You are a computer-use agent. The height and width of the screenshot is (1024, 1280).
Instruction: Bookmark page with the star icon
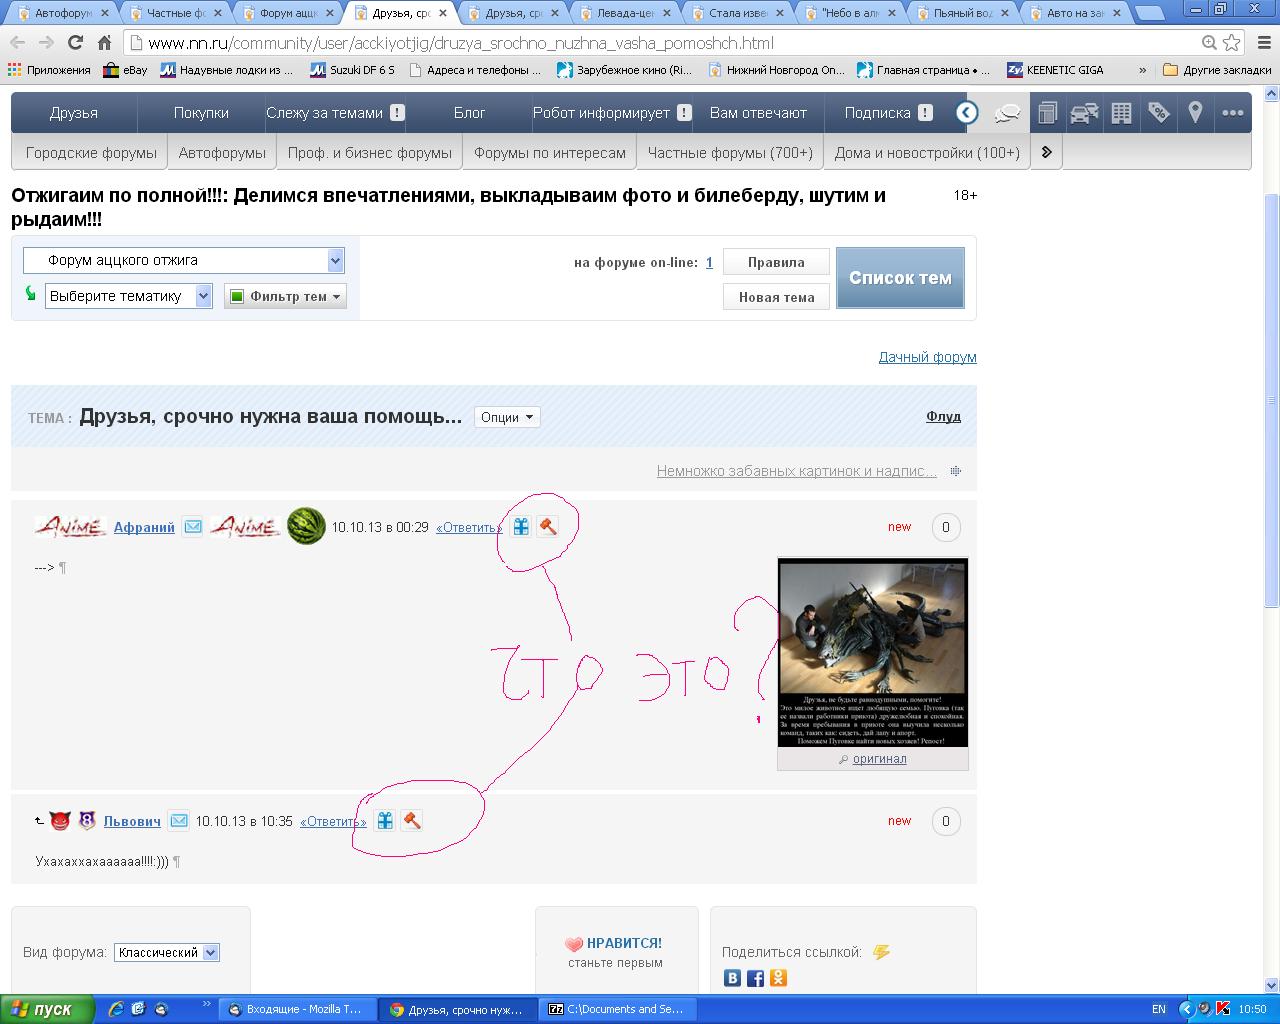(x=1232, y=43)
